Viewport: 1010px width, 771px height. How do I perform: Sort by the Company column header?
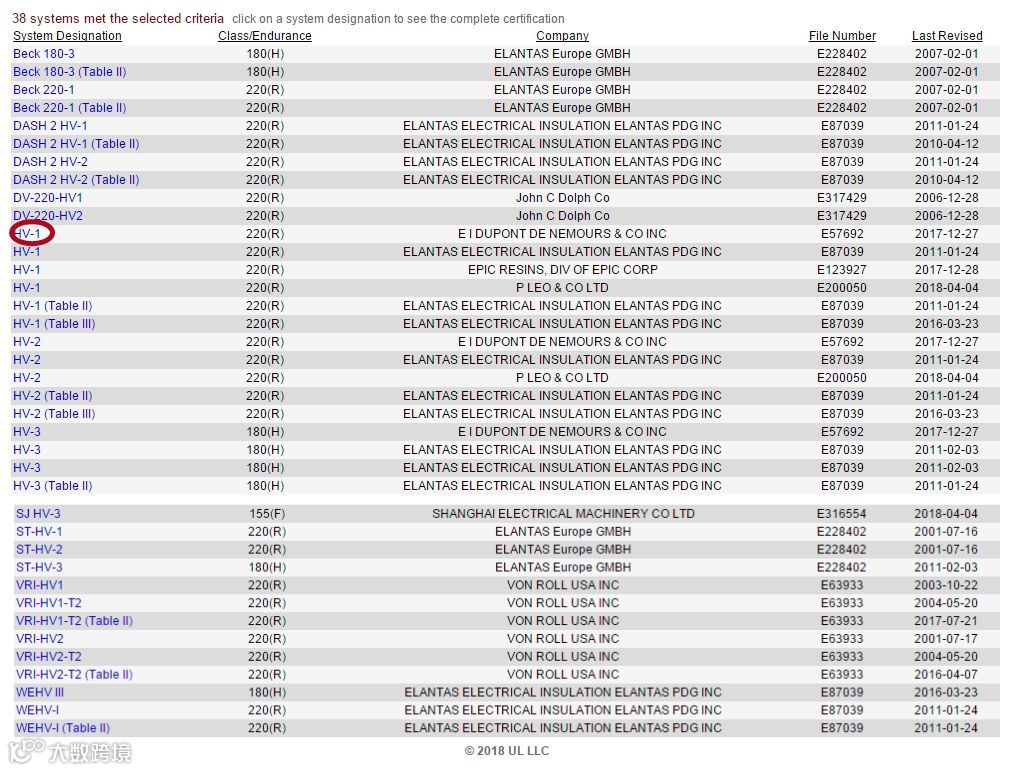pos(562,35)
